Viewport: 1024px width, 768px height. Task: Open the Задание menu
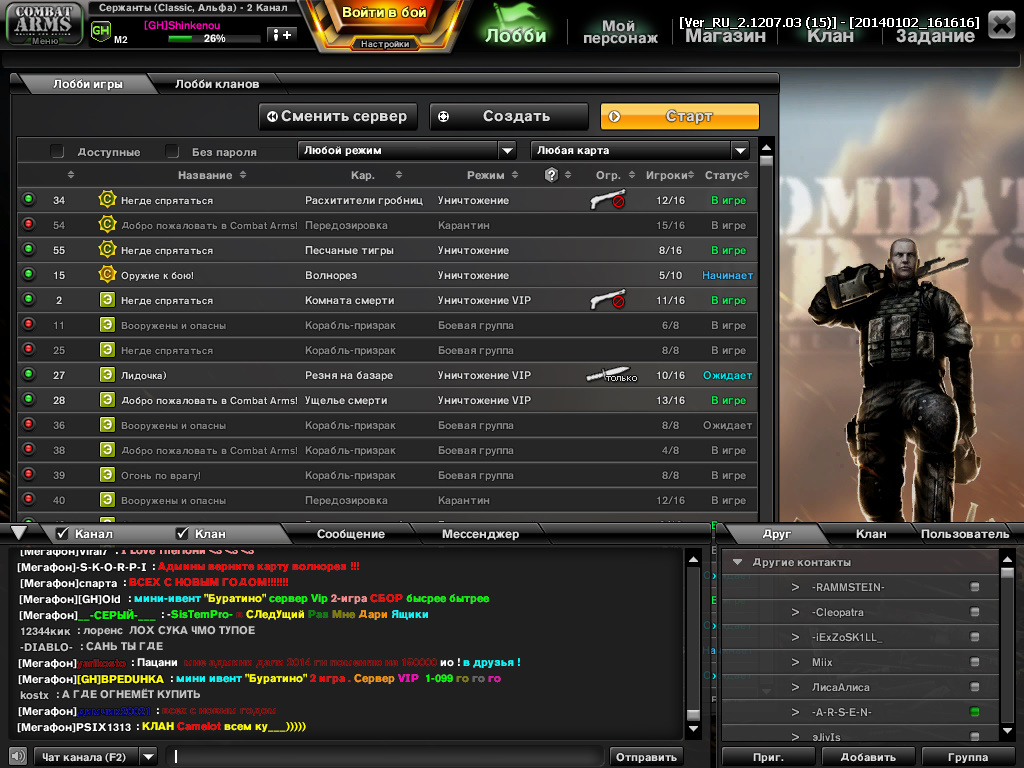(935, 35)
